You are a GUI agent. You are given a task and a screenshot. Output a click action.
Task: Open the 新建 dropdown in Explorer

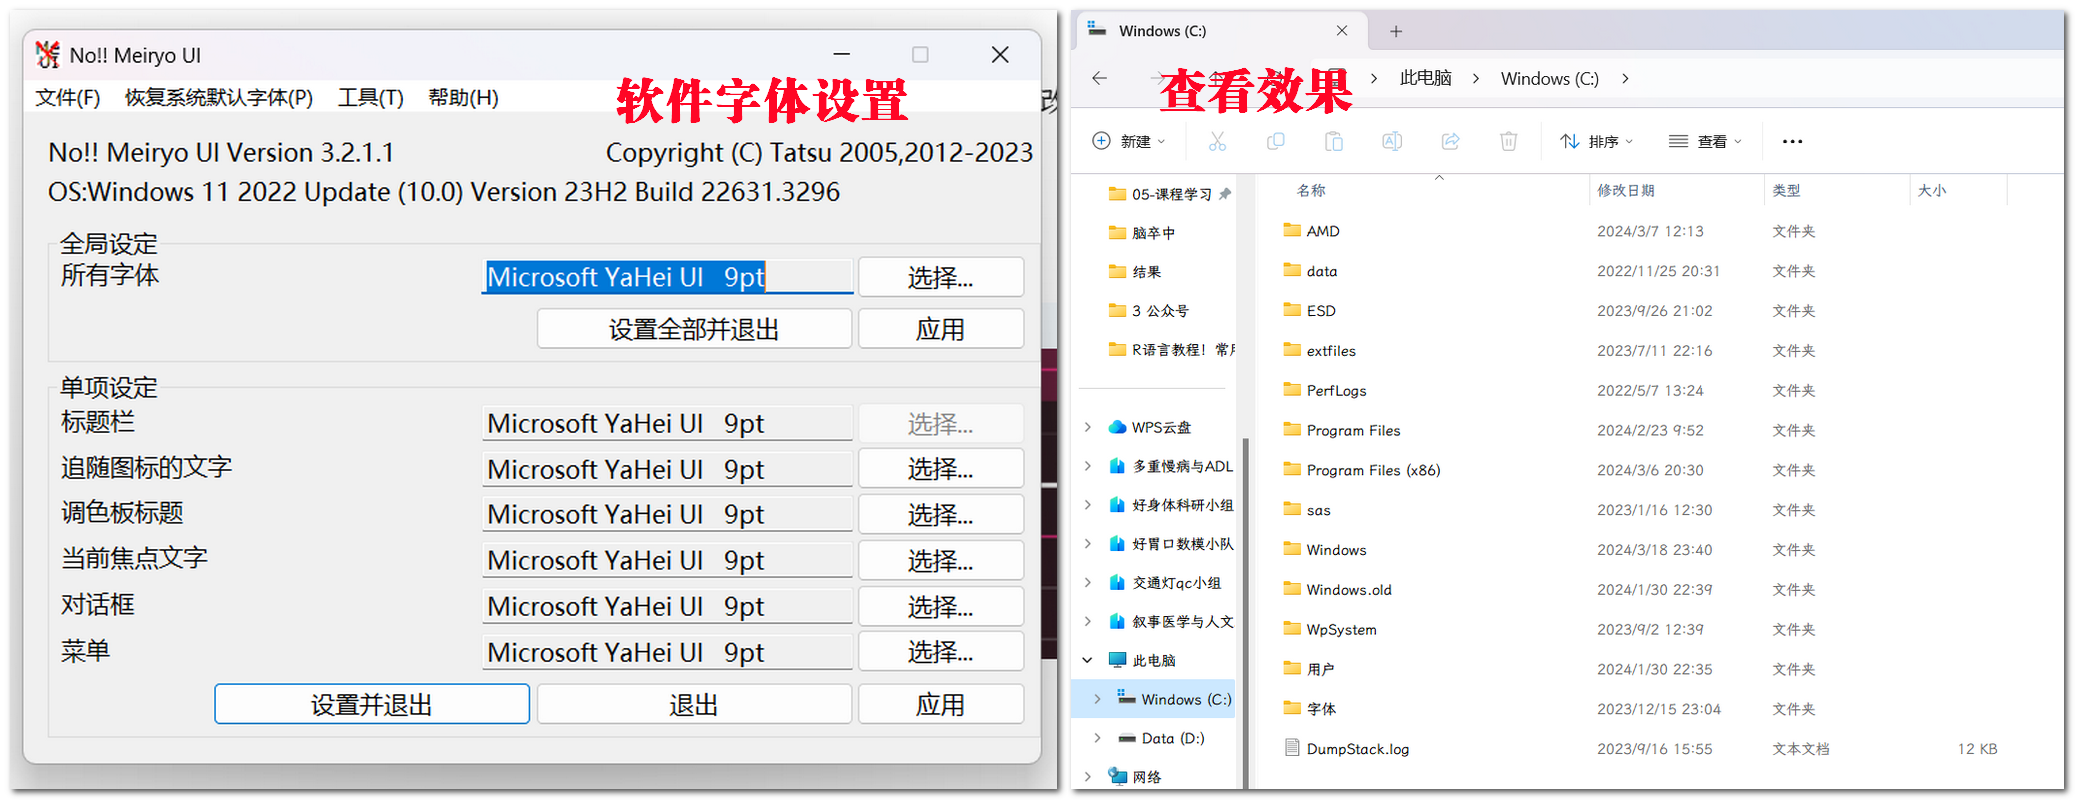tap(1129, 141)
